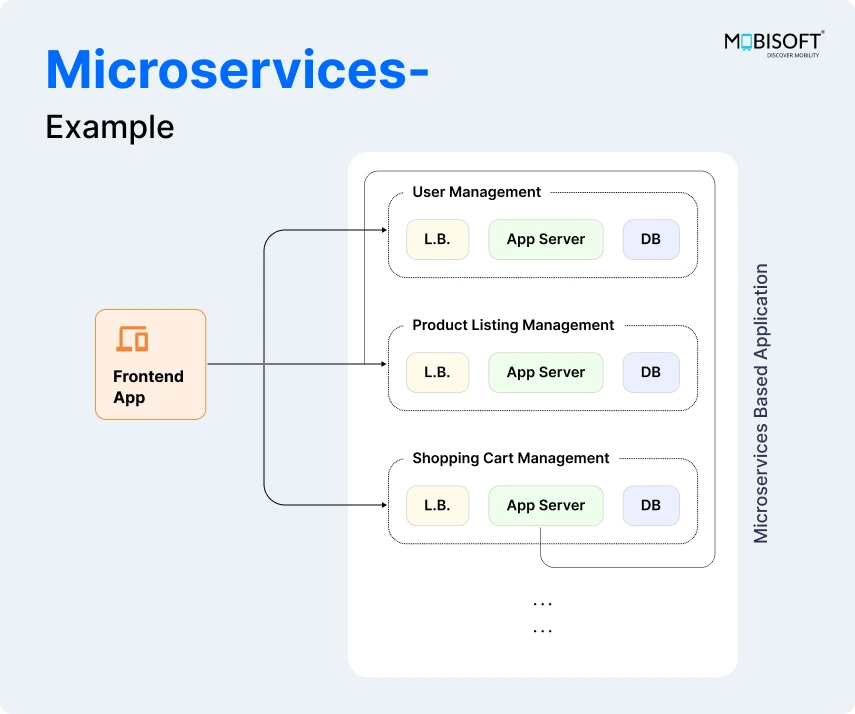Viewport: 855px width, 714px height.
Task: Select the Shopping Cart Management label
Action: (x=510, y=458)
